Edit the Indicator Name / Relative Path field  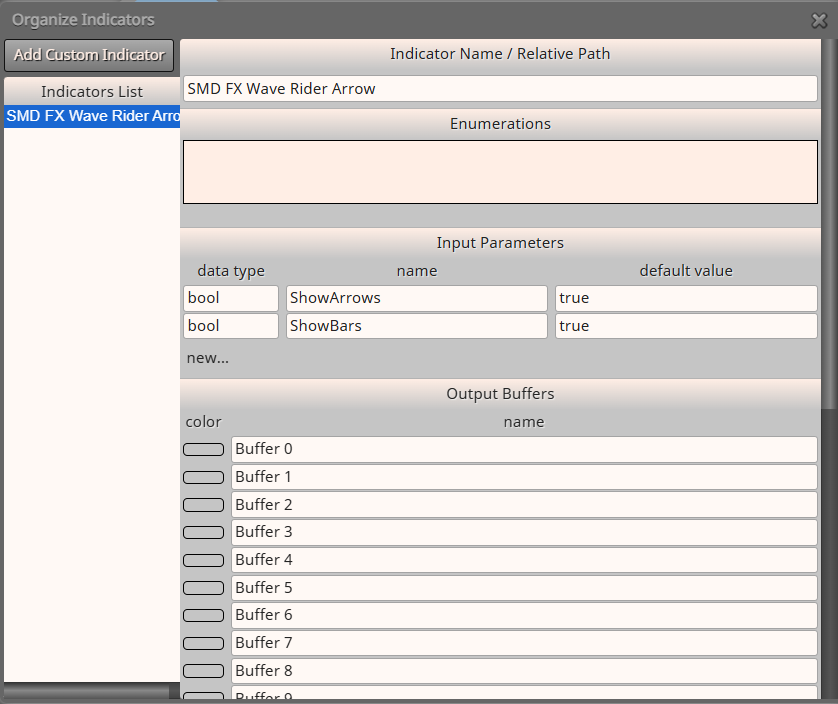point(500,89)
